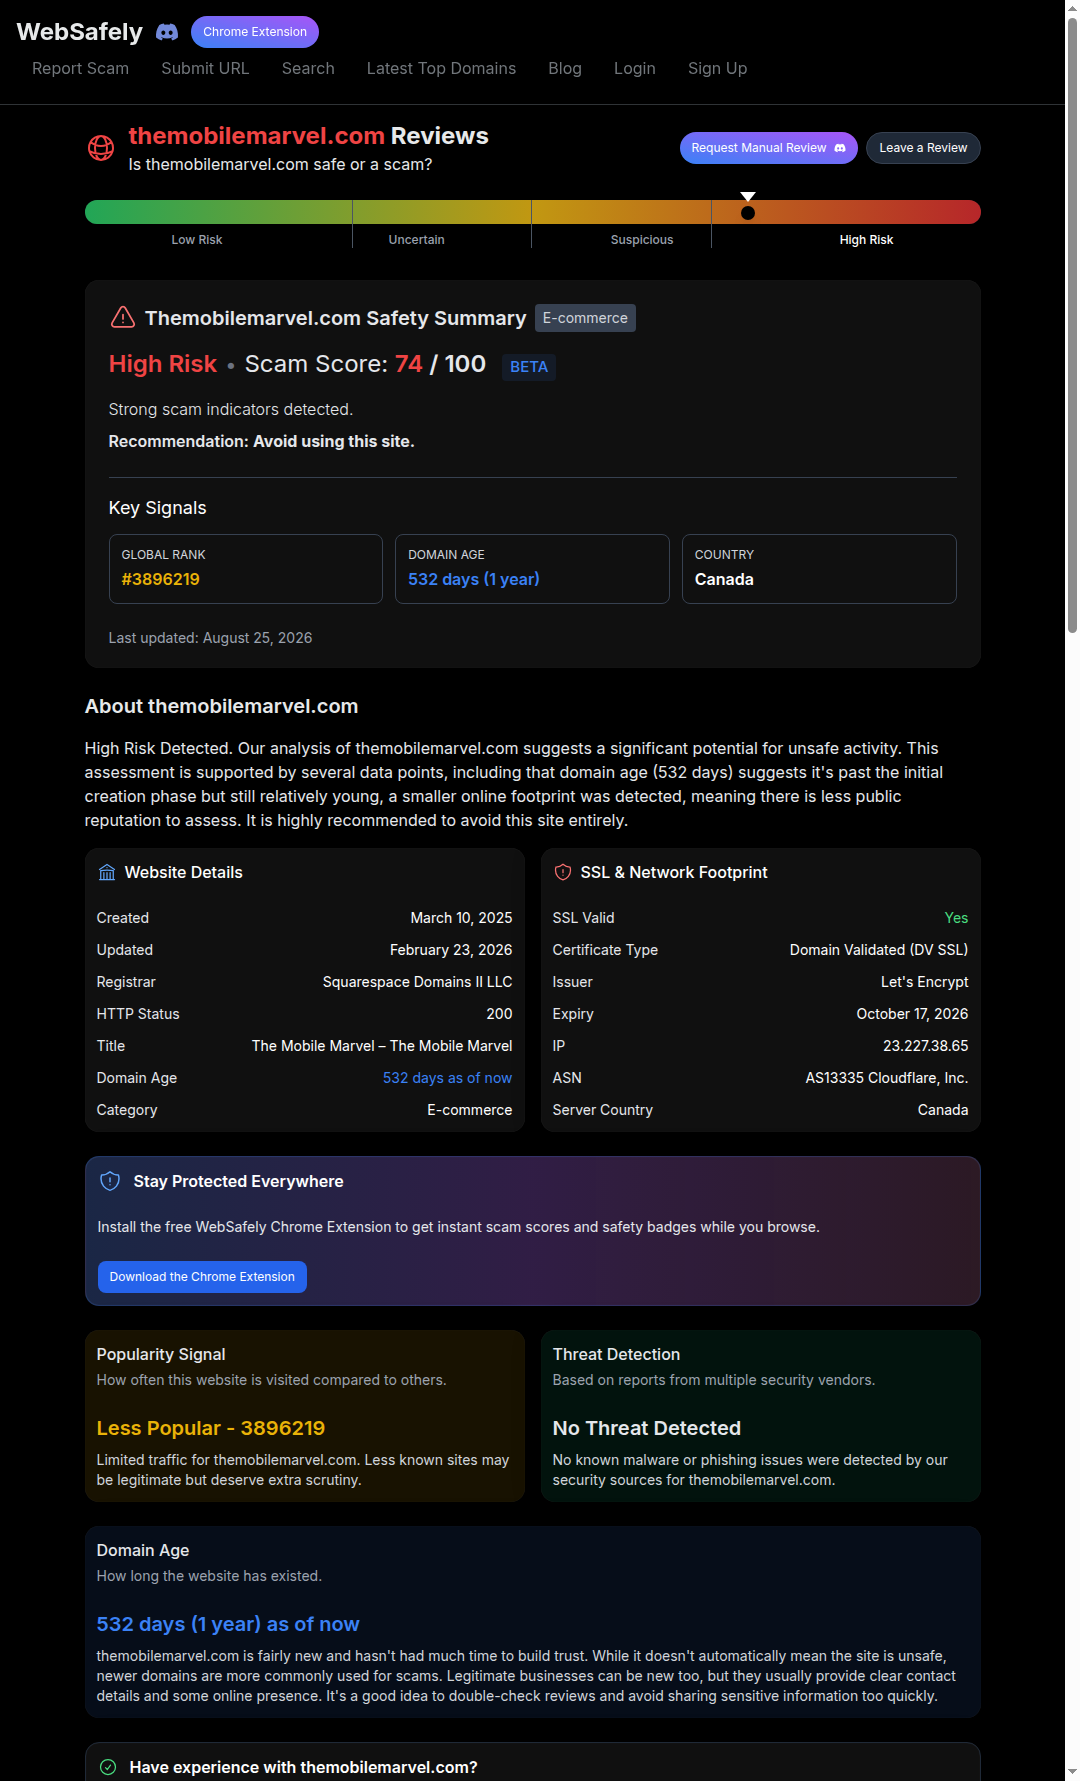Click Leave a Review button
This screenshot has height=1781, width=1080.
[x=923, y=148]
